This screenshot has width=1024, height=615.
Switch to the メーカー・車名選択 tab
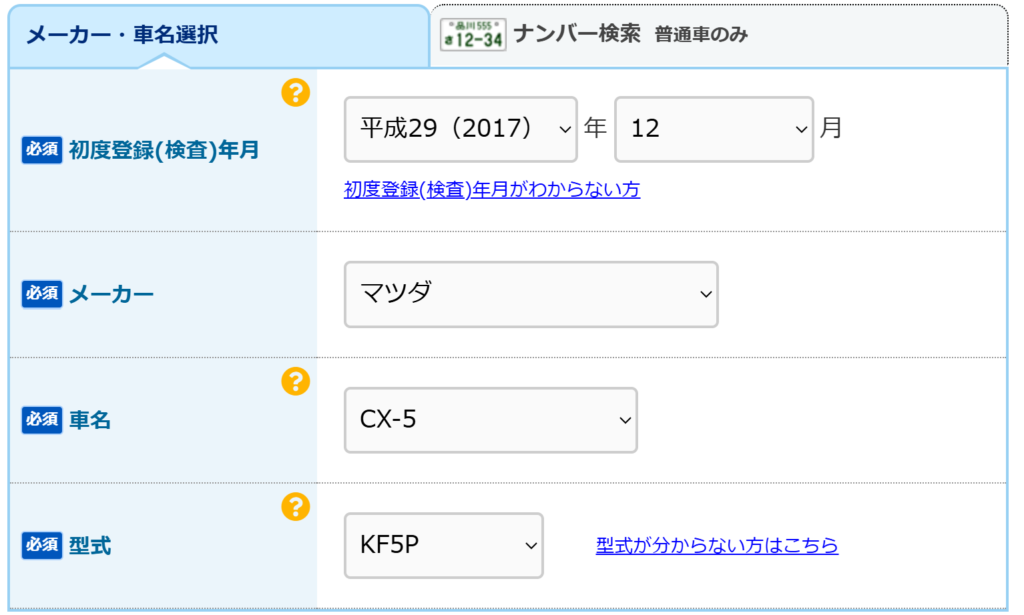[122, 35]
